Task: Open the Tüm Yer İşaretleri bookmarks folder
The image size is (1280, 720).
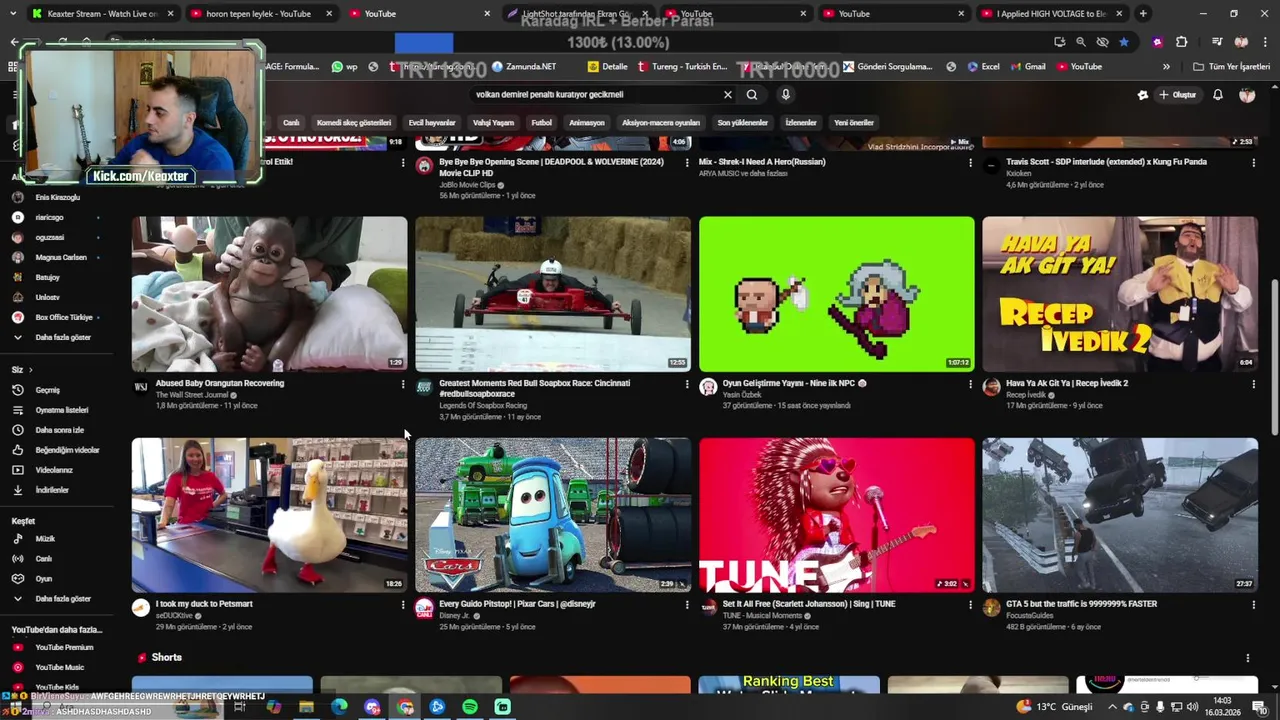Action: pos(1231,67)
